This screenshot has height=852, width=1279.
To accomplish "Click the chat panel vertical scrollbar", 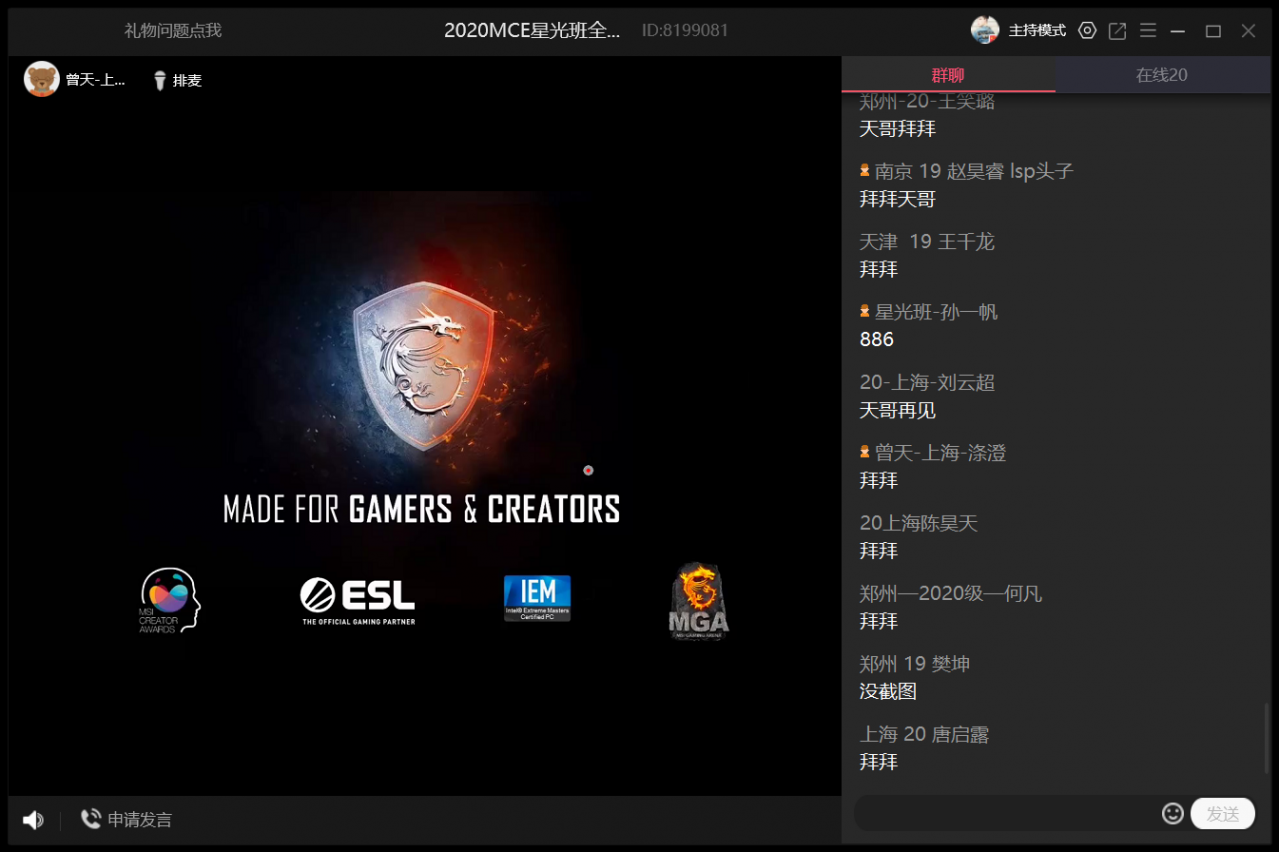I will pyautogui.click(x=1267, y=739).
